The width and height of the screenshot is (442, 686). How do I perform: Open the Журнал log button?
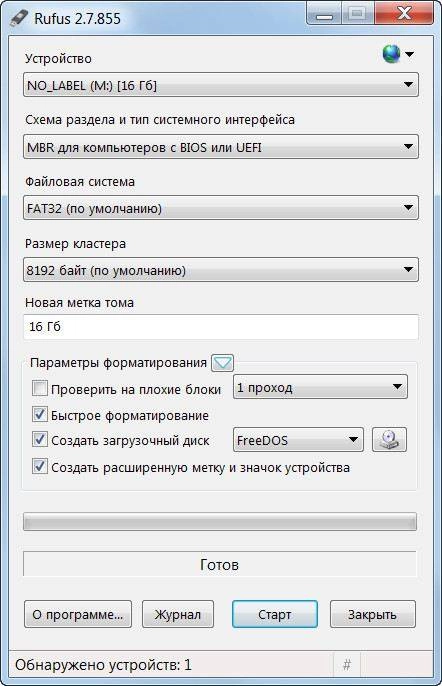coord(178,614)
